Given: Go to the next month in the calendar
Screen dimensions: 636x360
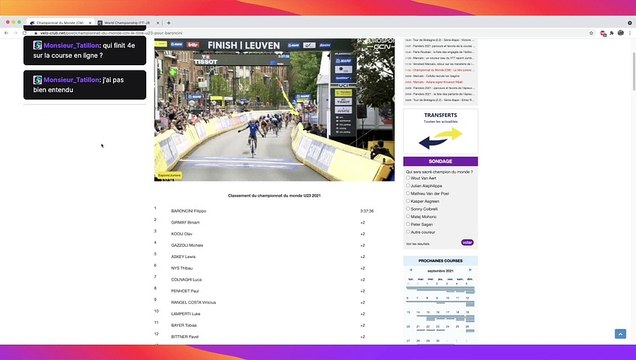Looking at the screenshot, I should 470,270.
